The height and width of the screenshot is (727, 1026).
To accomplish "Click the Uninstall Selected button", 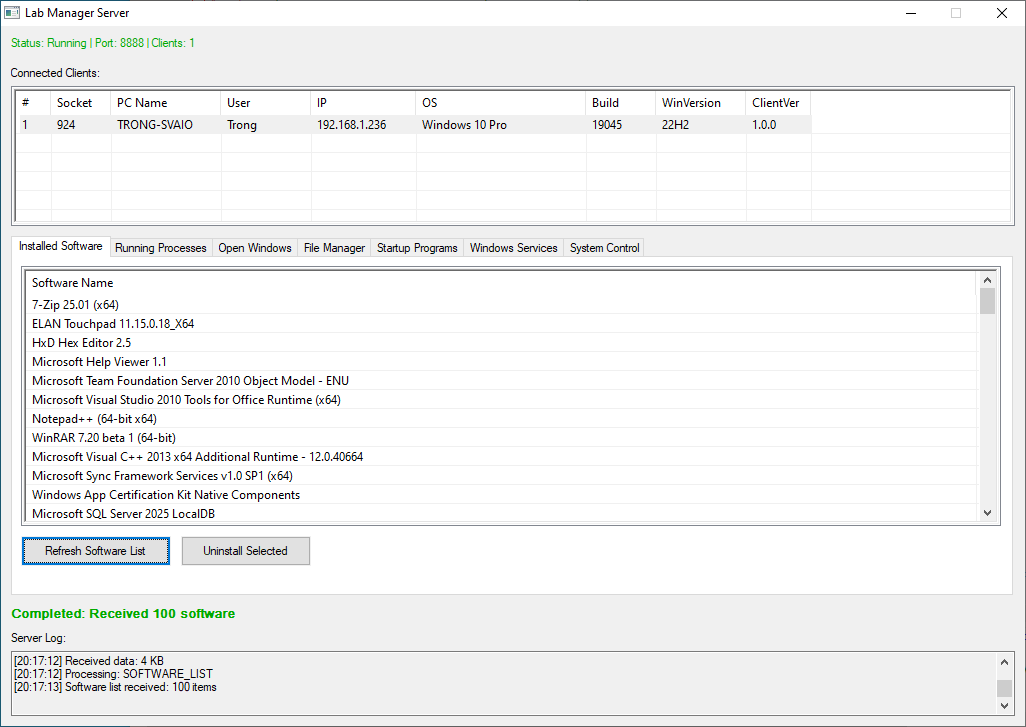I will tap(245, 551).
